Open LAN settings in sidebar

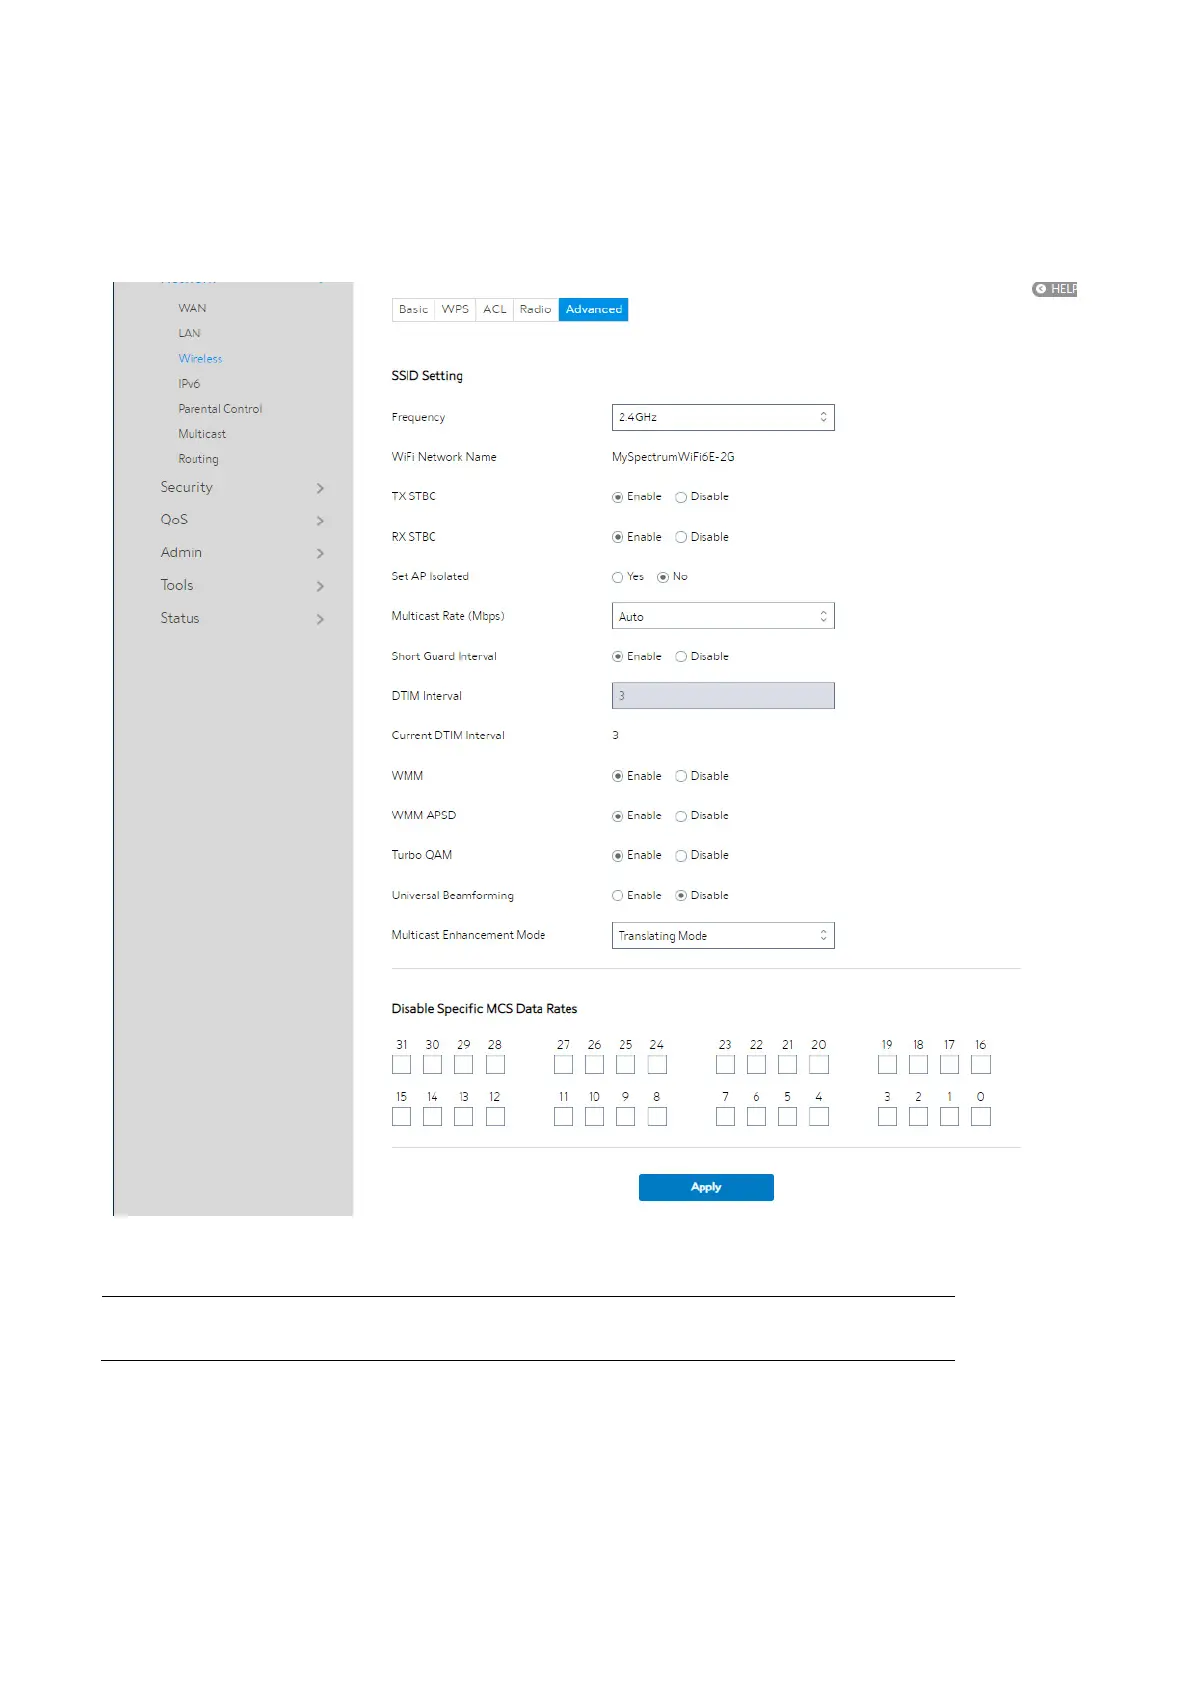coord(189,333)
